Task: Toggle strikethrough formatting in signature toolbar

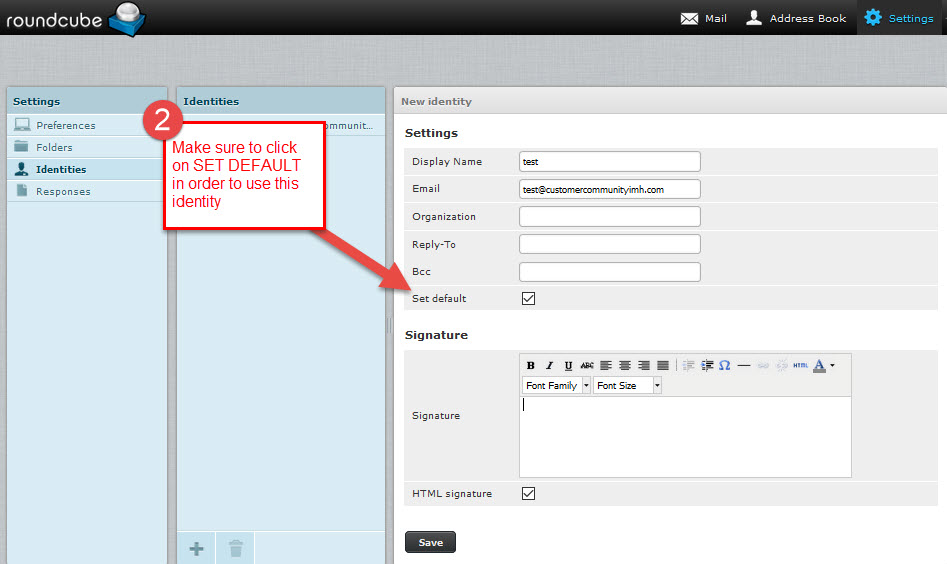Action: [587, 366]
